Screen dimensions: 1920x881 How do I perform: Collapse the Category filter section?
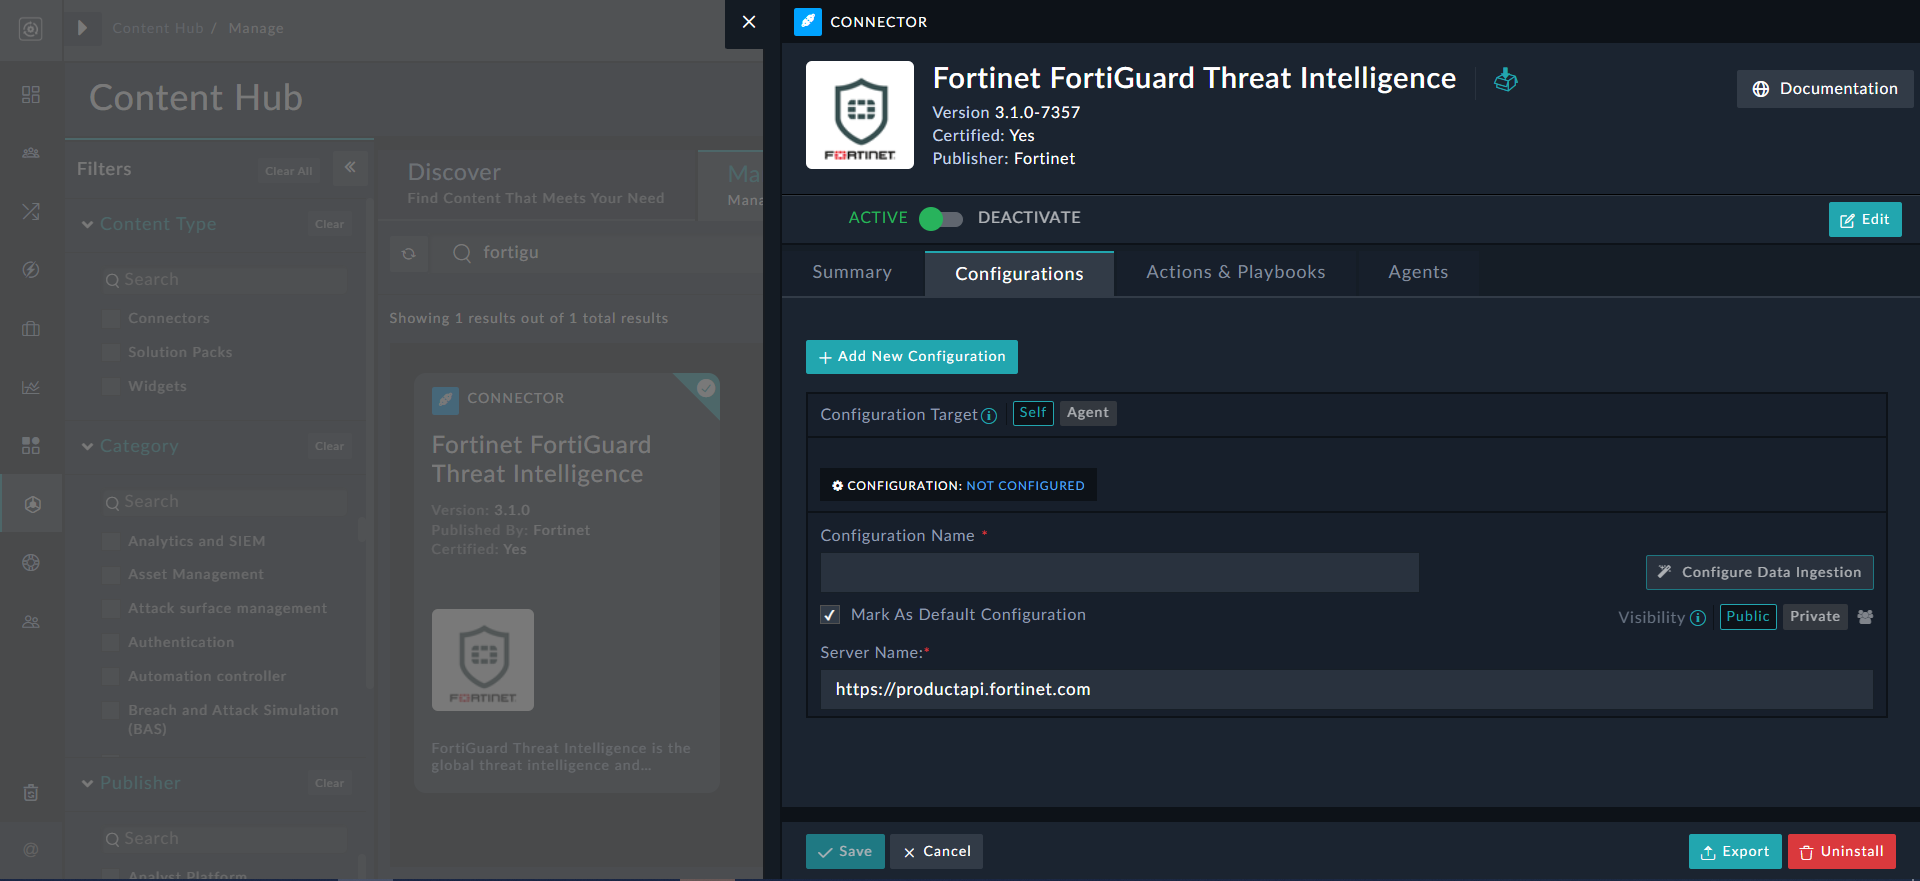[x=88, y=447]
